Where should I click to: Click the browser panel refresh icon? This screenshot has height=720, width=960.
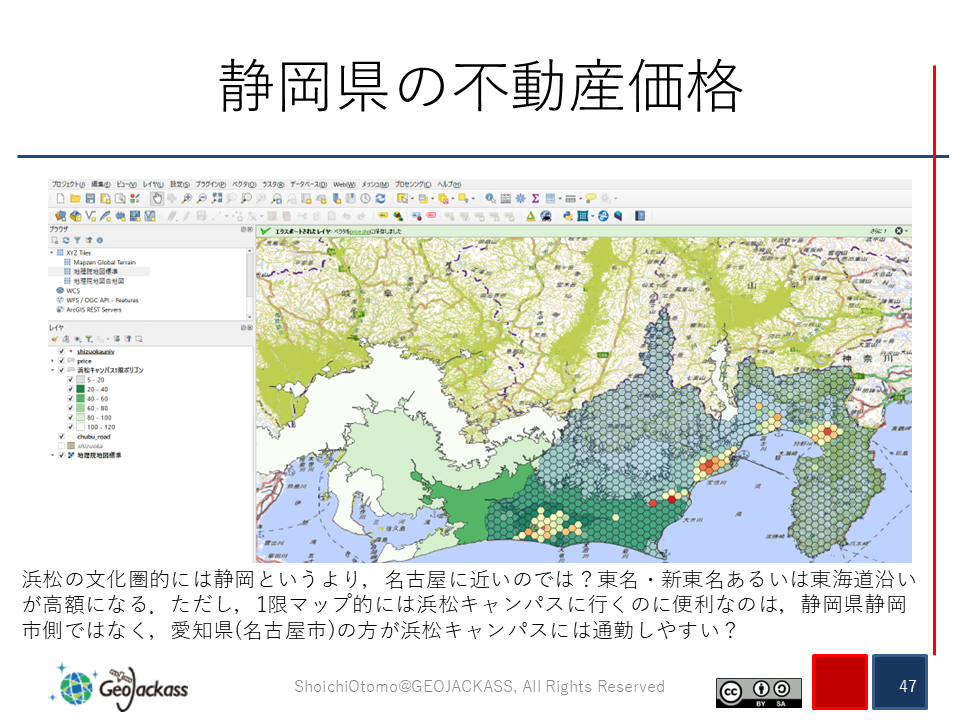point(65,240)
